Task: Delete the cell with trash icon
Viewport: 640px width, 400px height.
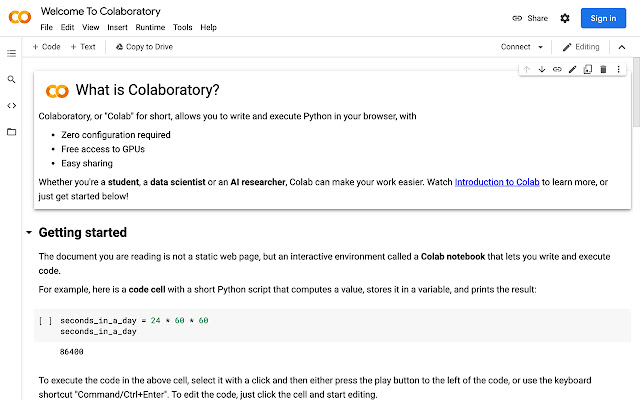Action: 603,69
